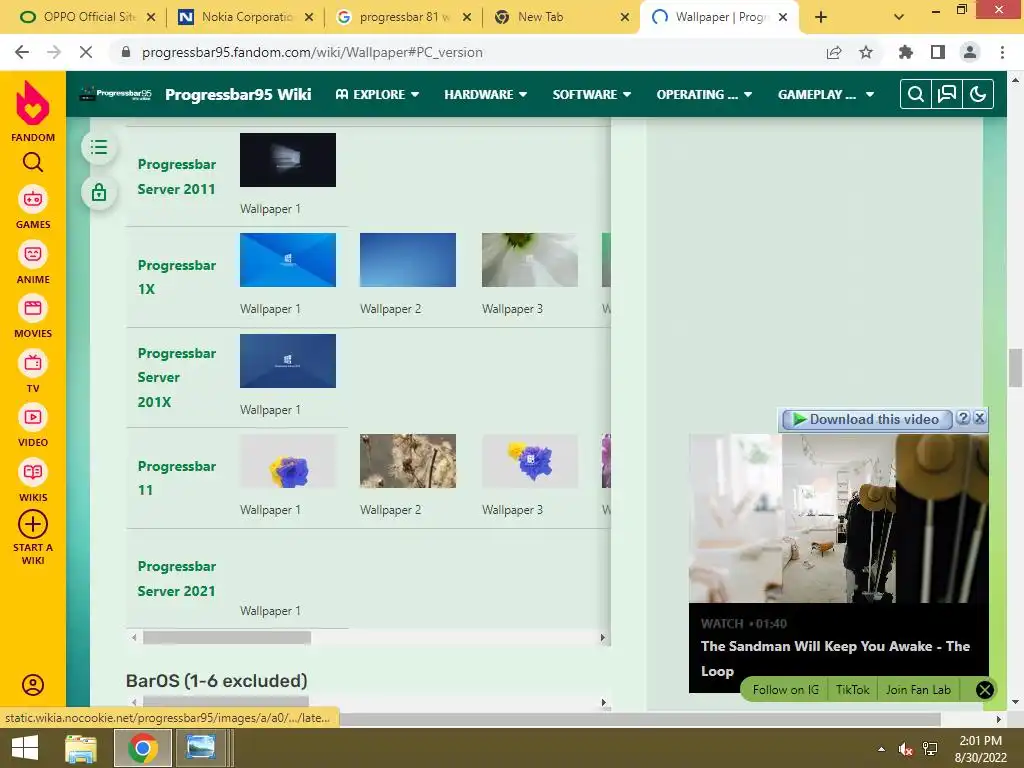1024x768 pixels.
Task: Open the table of contents list icon
Action: coord(99,147)
